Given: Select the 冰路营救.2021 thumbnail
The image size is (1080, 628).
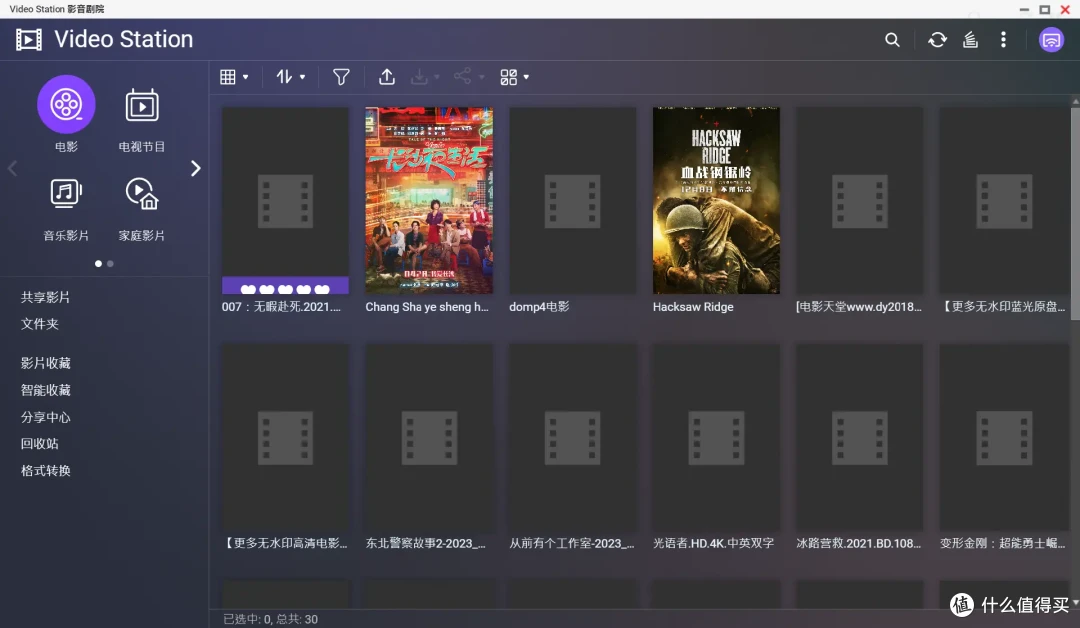Looking at the screenshot, I should (x=860, y=437).
